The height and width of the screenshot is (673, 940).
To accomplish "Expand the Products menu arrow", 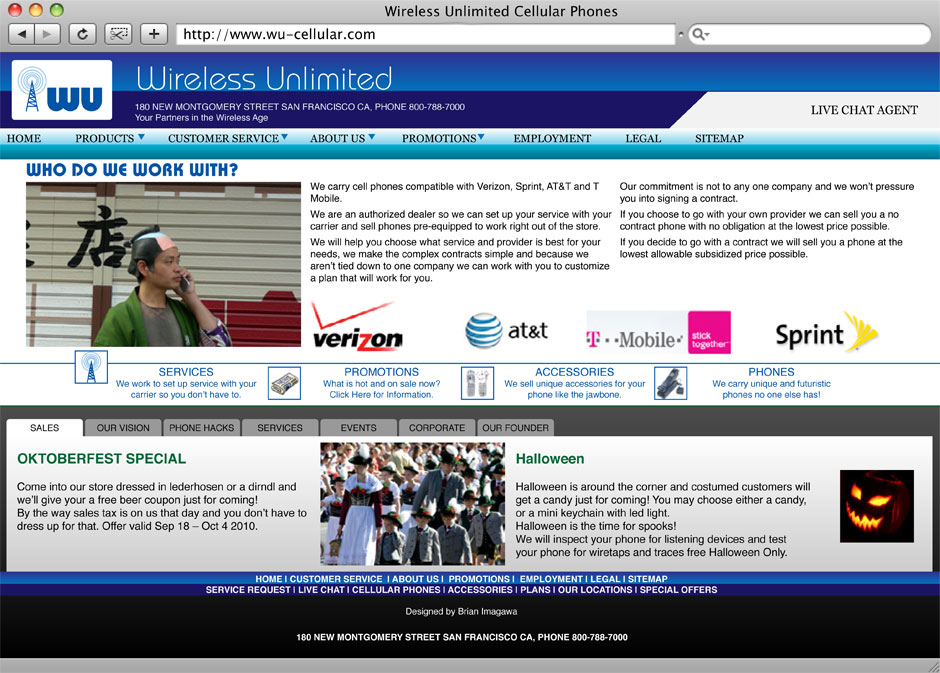I will pyautogui.click(x=141, y=137).
